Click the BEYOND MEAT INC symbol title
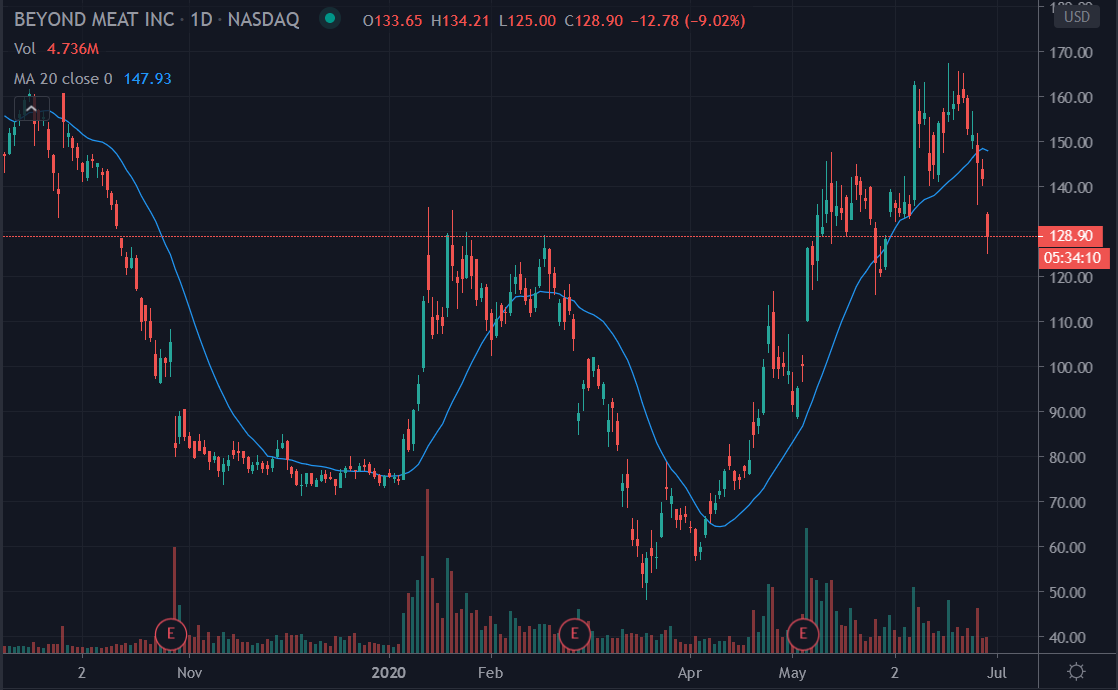Screen dimensions: 1118x690 click(x=95, y=21)
